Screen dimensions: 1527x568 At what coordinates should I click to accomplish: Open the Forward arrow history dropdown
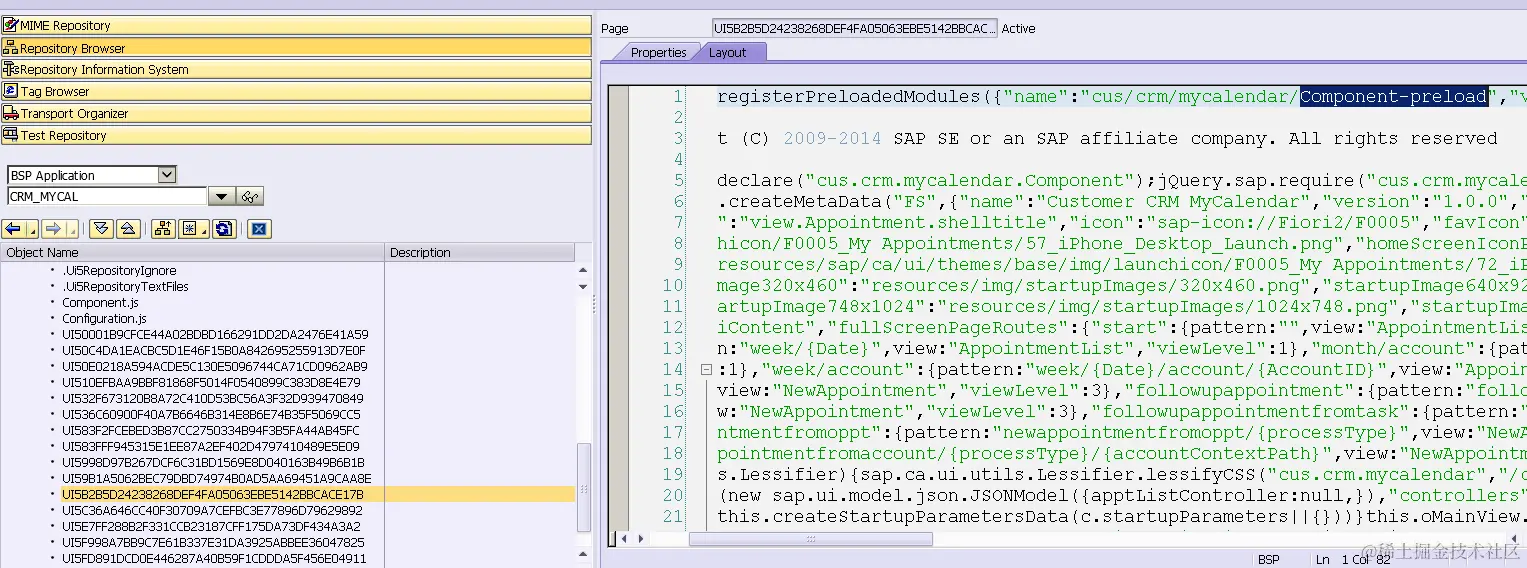coord(71,229)
